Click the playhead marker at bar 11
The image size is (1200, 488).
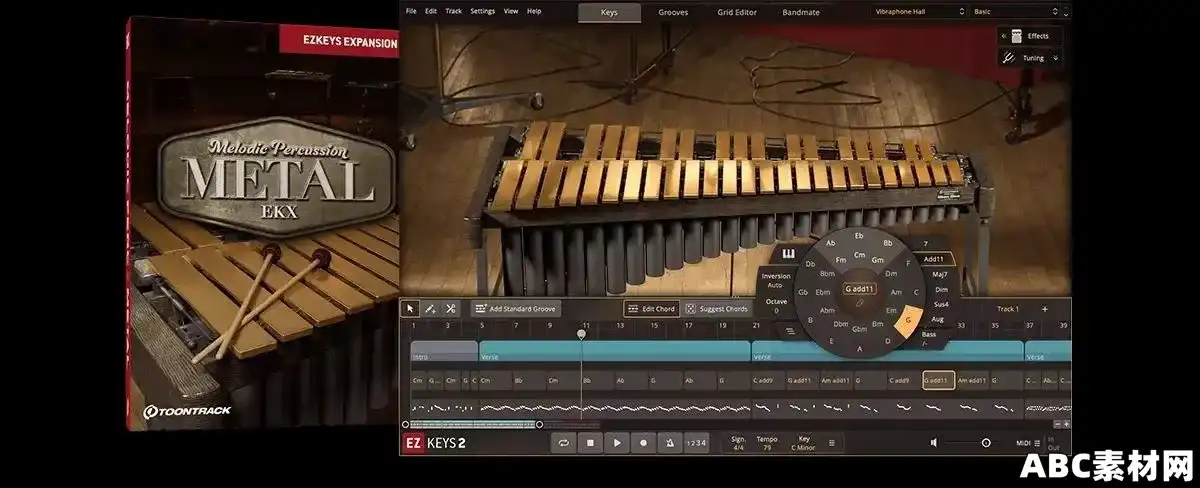point(581,334)
